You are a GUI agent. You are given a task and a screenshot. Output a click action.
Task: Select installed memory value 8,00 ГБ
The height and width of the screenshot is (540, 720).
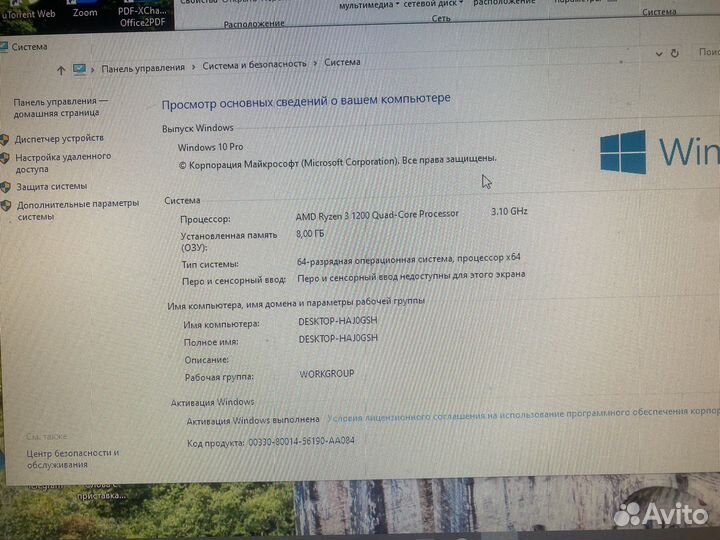coord(310,234)
